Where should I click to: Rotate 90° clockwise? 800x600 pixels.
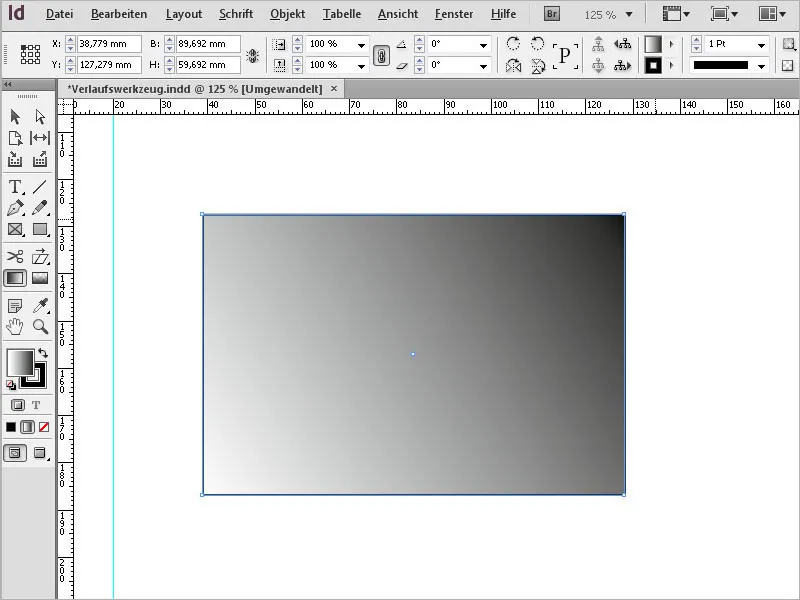coord(513,44)
